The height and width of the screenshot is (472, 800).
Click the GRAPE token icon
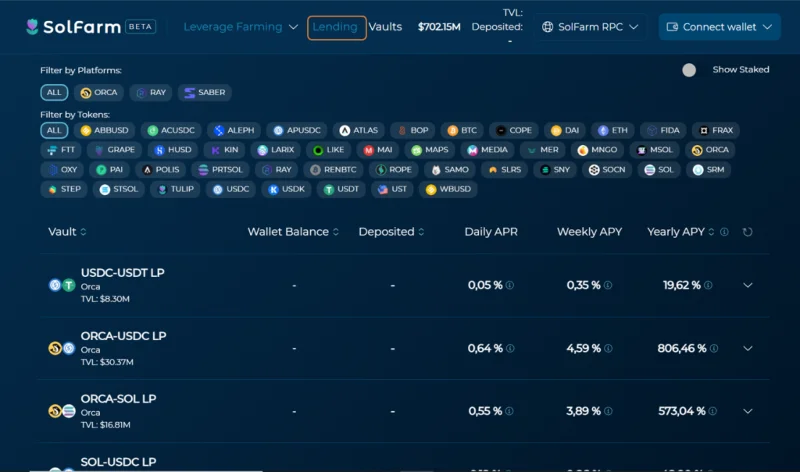coord(99,150)
